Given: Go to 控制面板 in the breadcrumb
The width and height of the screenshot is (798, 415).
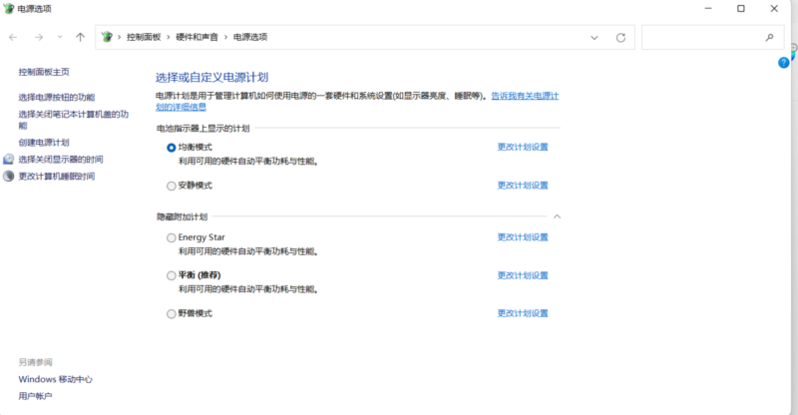Looking at the screenshot, I should 143,37.
